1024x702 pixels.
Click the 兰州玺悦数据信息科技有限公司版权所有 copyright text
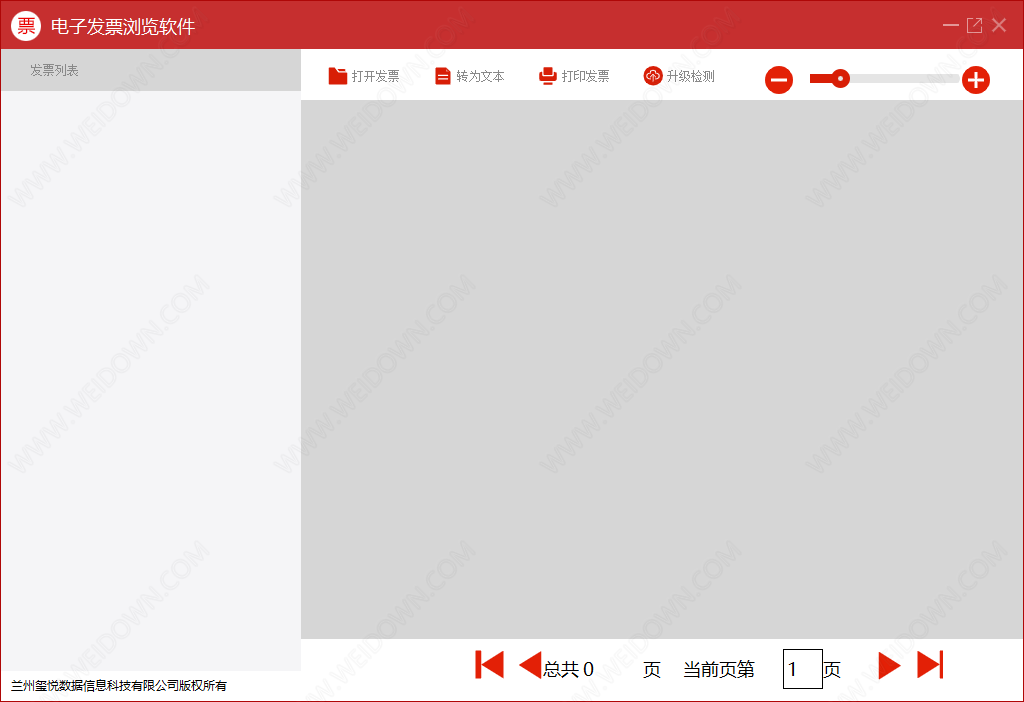(119, 686)
